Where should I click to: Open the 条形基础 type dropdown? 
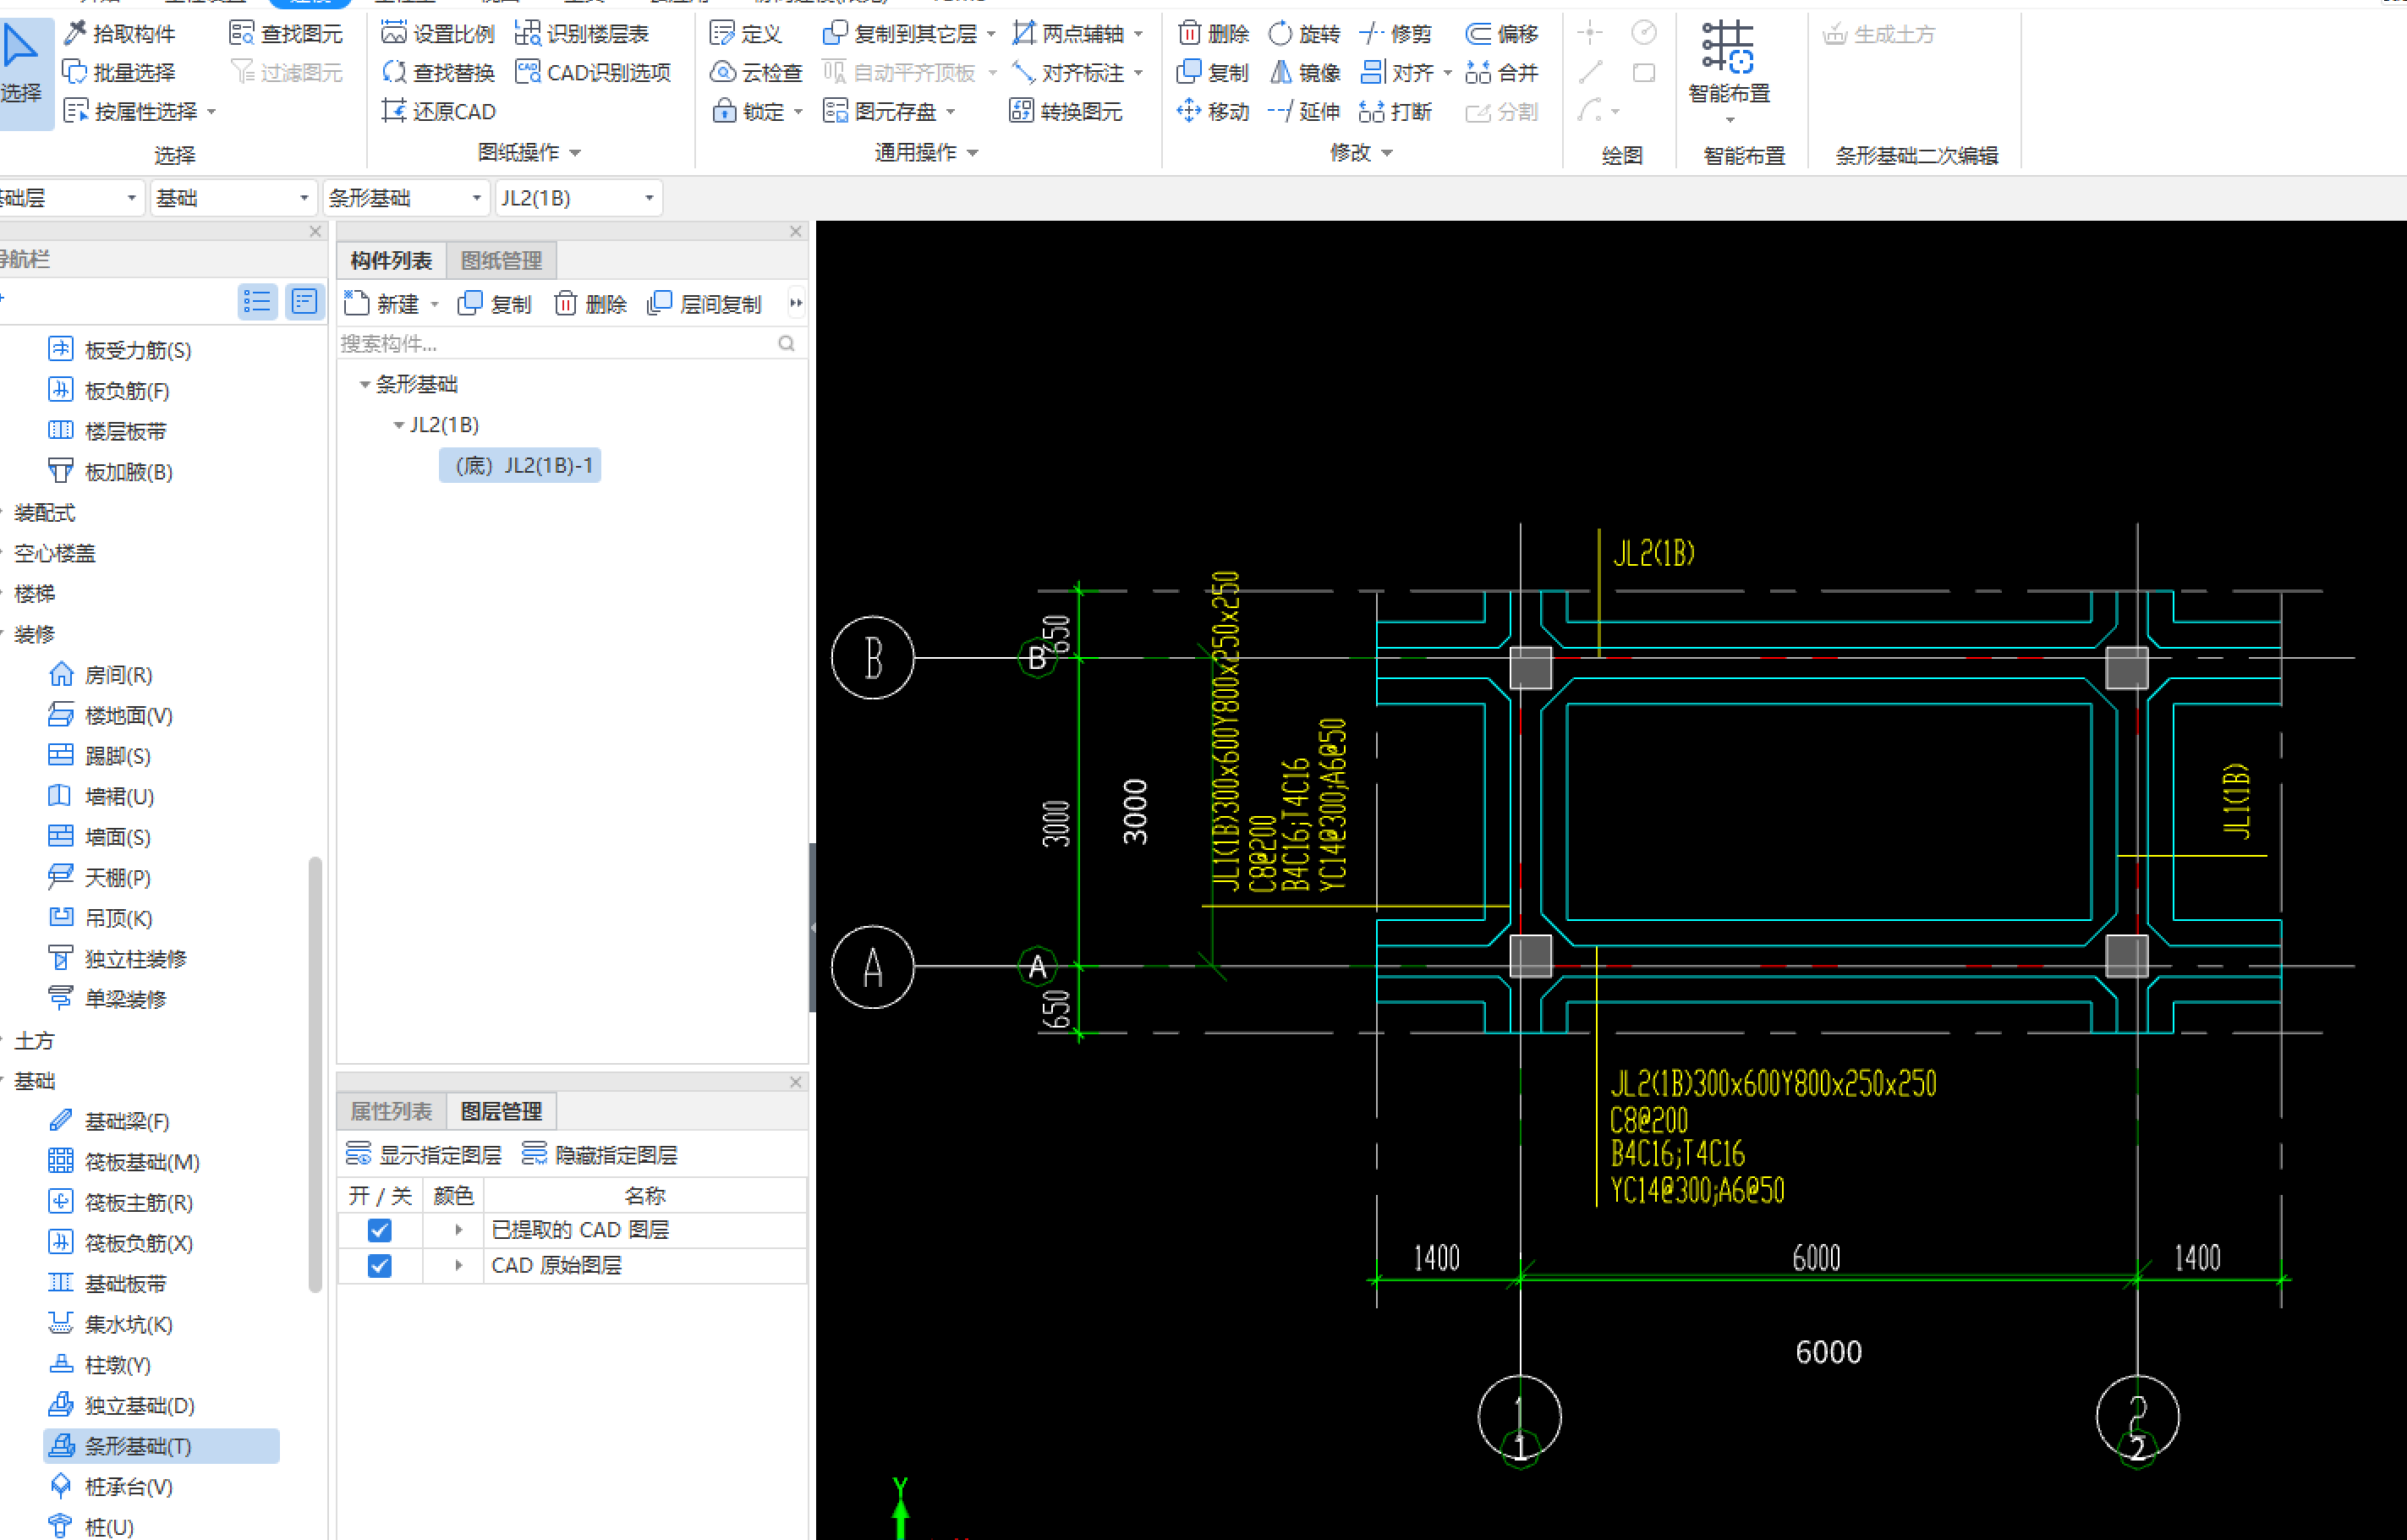(x=406, y=198)
